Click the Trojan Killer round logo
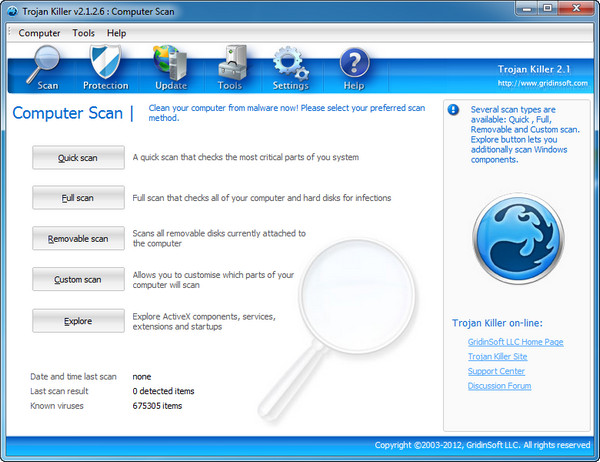Viewport: 600px width, 462px height. (518, 238)
